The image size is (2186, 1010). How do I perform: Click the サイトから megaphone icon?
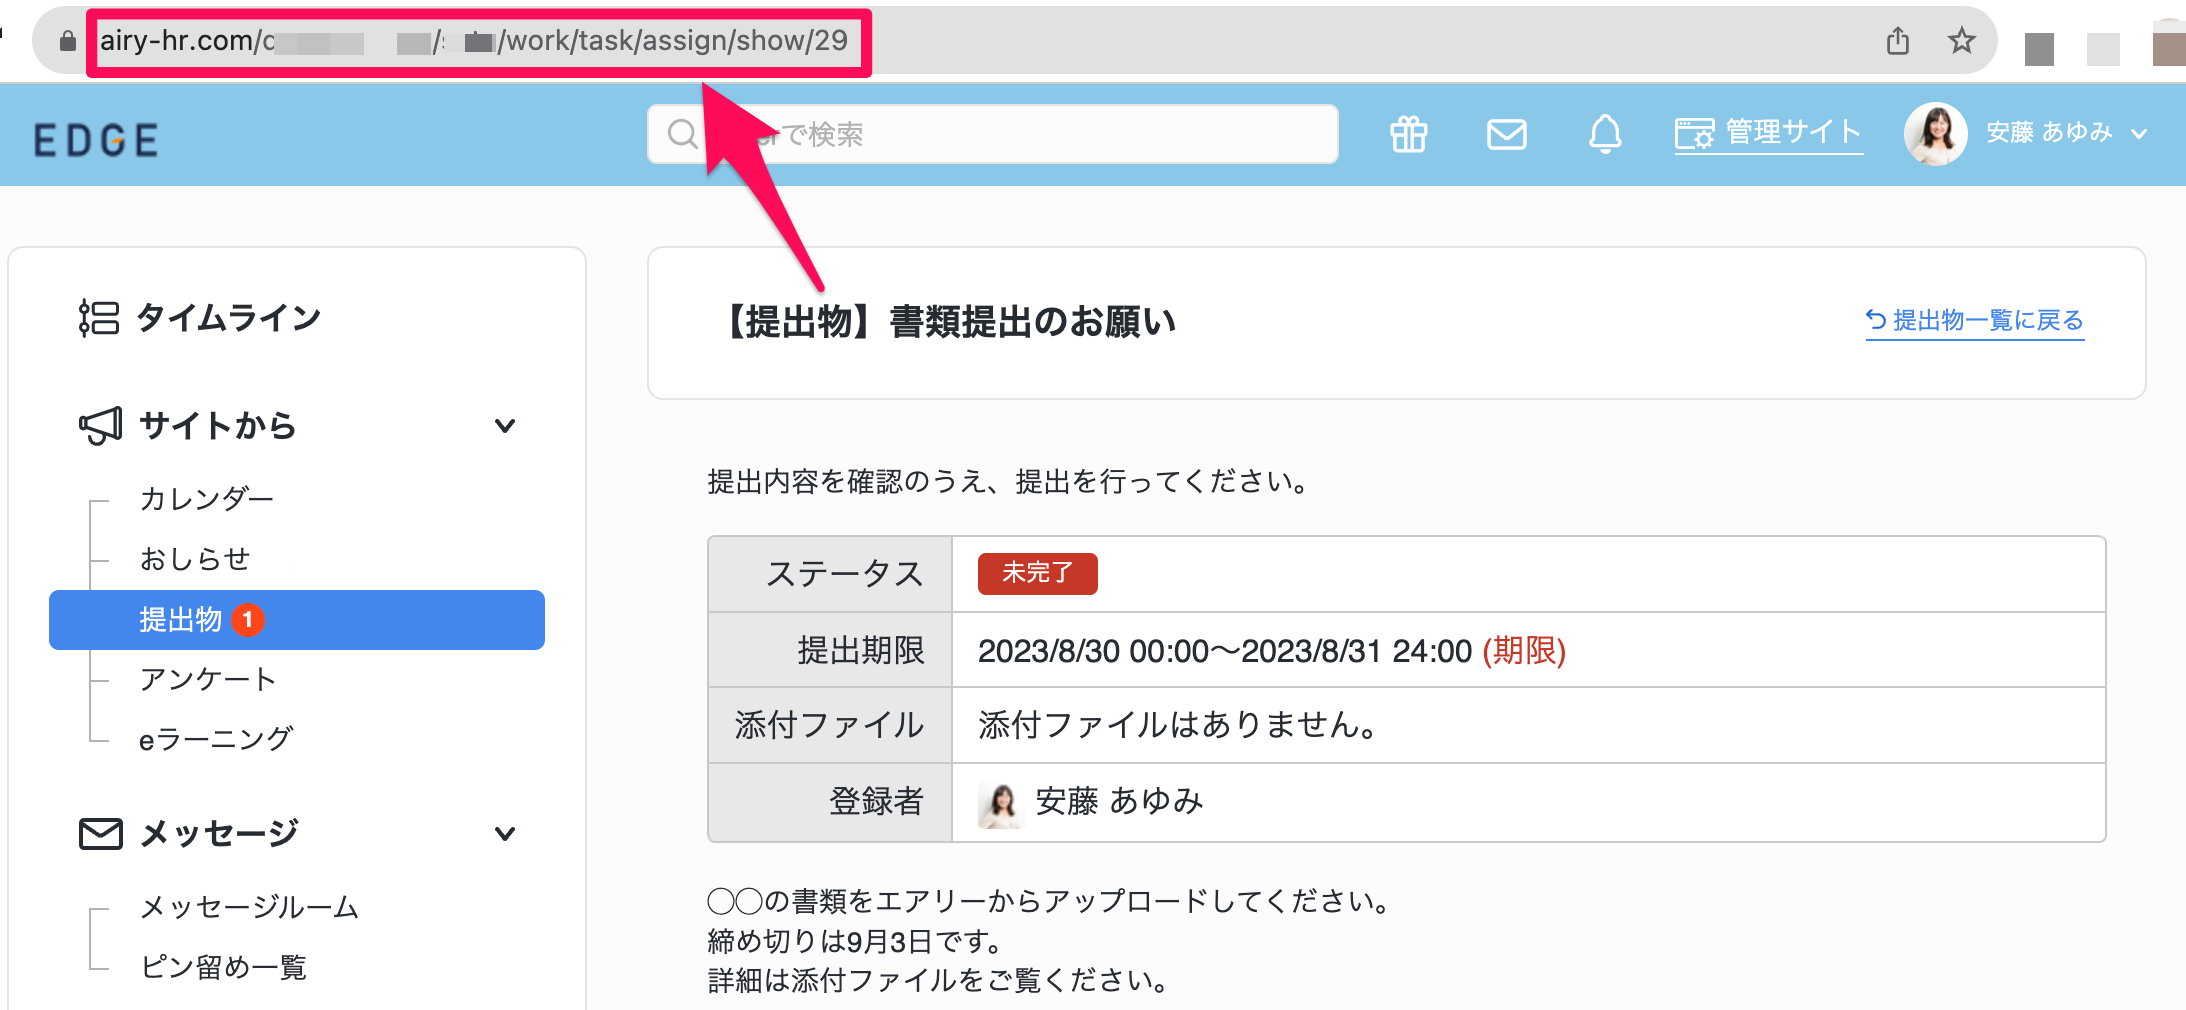click(101, 426)
